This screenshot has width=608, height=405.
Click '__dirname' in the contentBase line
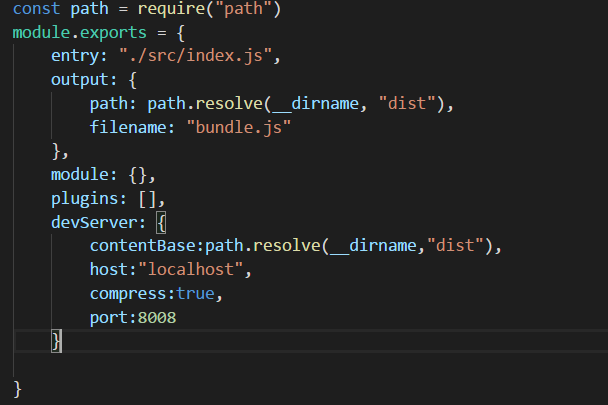pos(373,246)
